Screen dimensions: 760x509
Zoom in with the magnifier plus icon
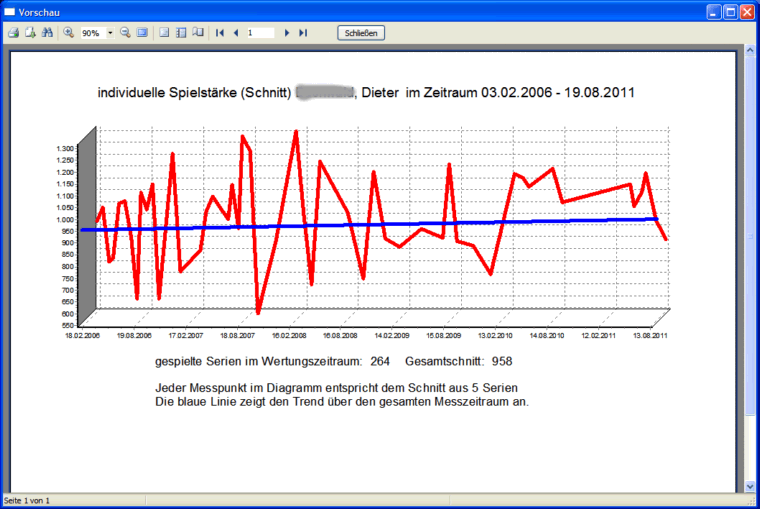click(x=68, y=33)
